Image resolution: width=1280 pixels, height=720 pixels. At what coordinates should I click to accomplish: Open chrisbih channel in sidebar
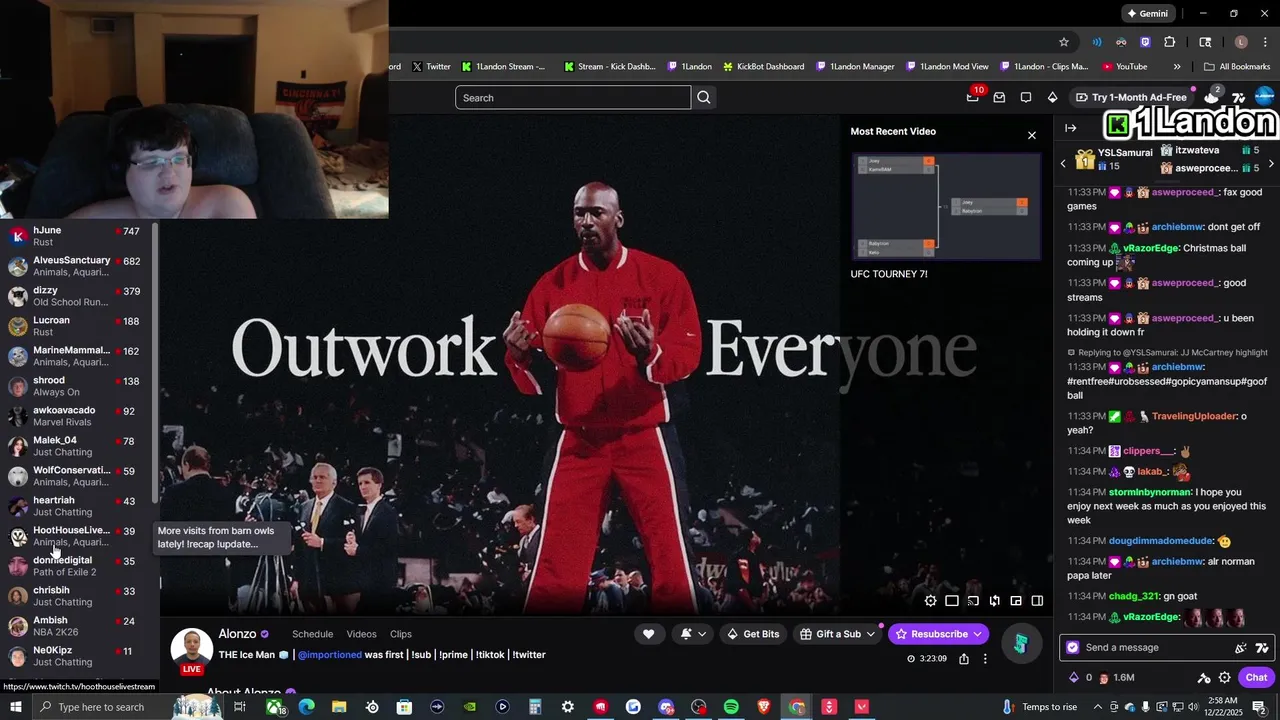(77, 596)
